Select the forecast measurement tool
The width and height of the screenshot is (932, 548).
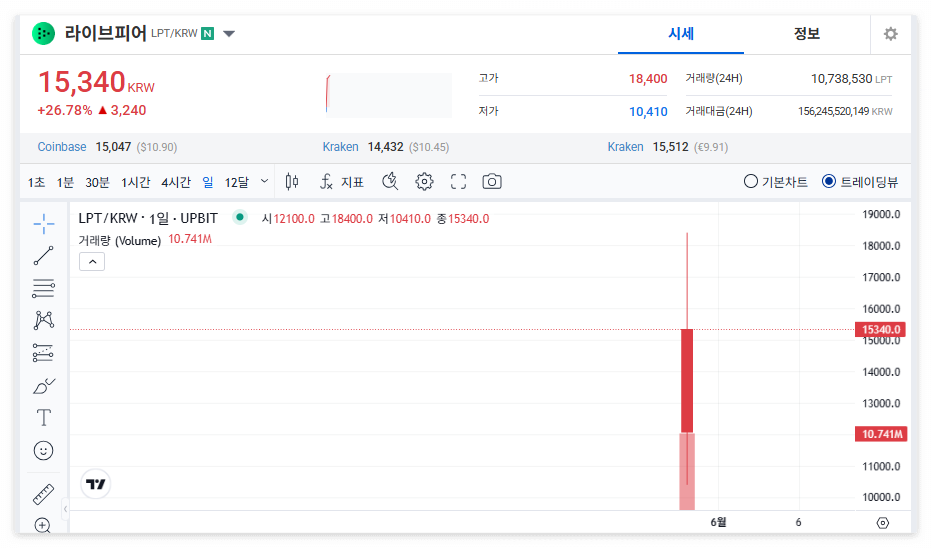(x=43, y=353)
